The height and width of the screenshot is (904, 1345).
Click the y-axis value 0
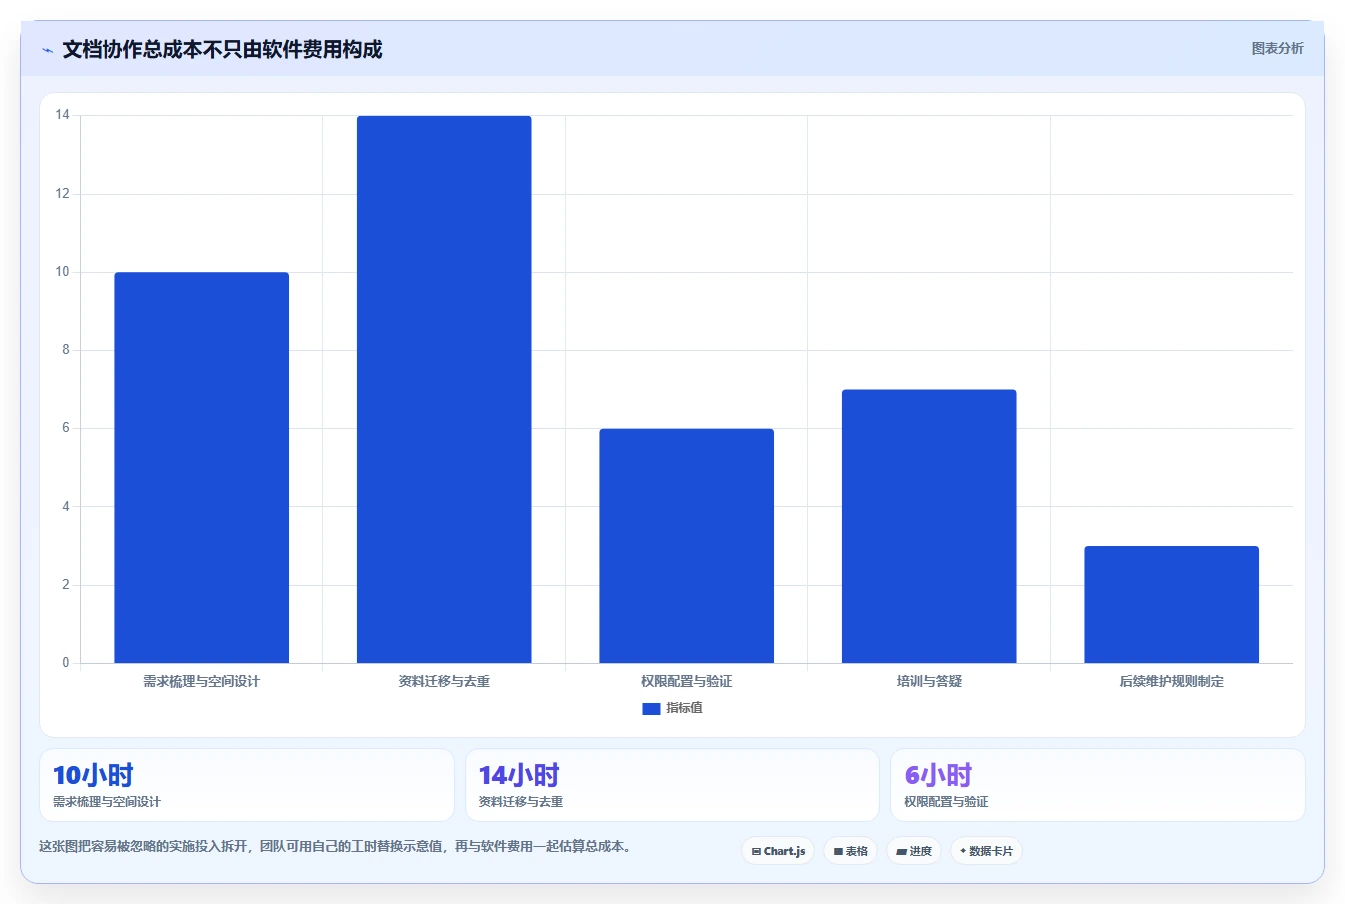click(x=66, y=663)
